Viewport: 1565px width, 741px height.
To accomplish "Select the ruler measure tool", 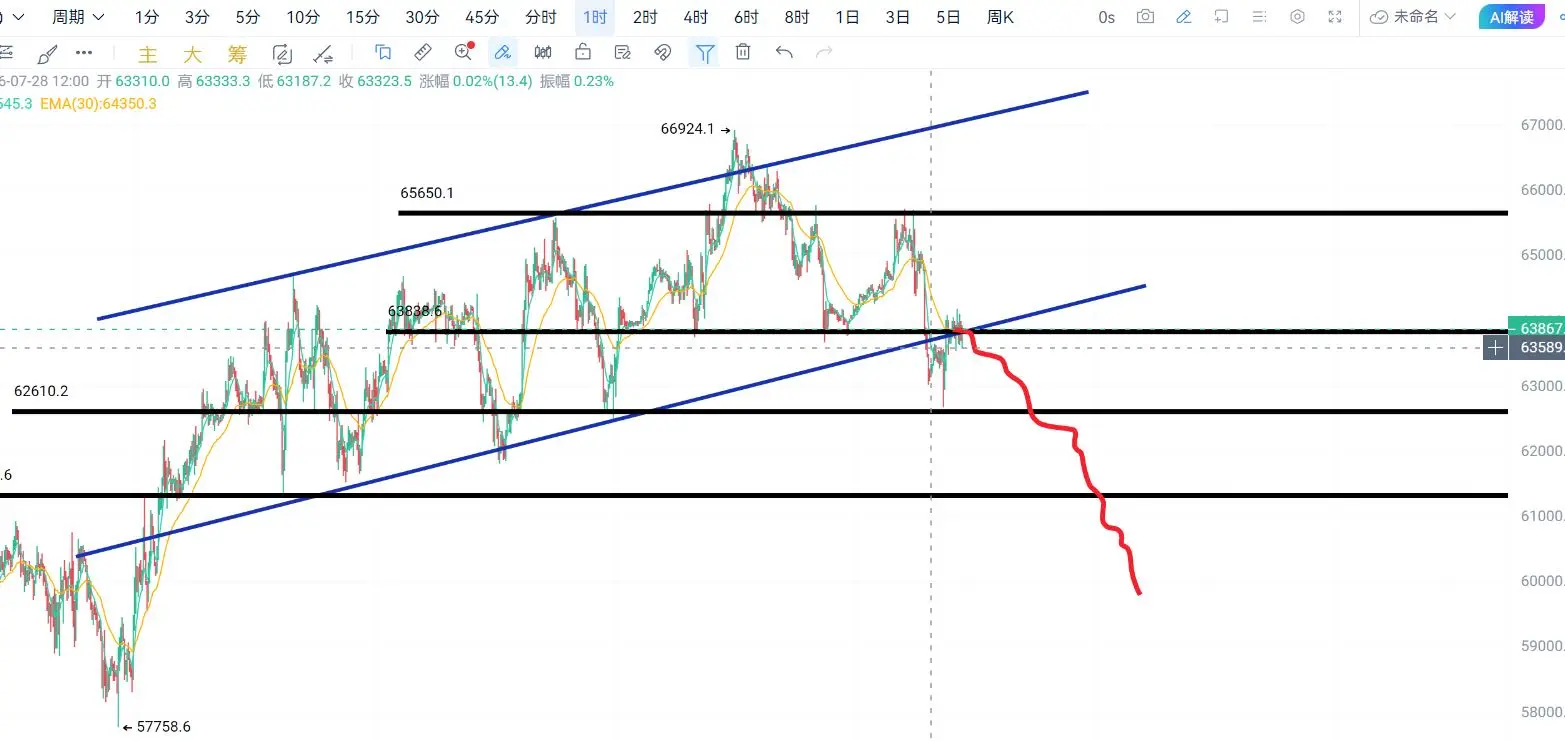I will click(x=423, y=53).
